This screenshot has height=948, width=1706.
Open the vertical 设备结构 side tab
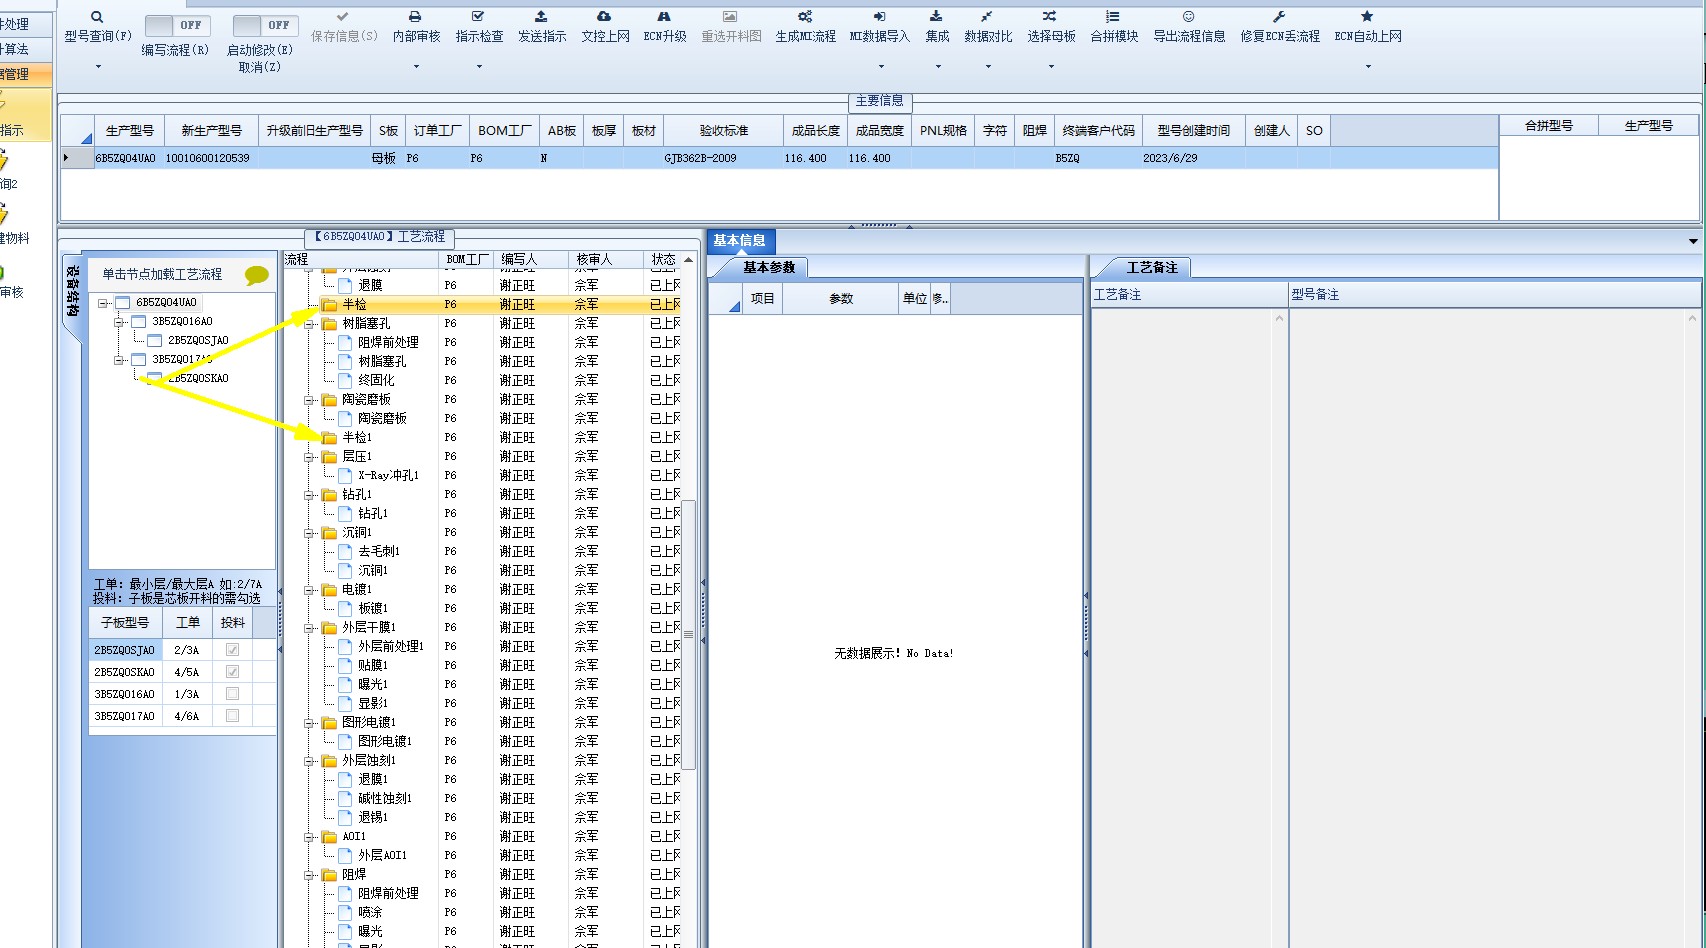pyautogui.click(x=72, y=291)
